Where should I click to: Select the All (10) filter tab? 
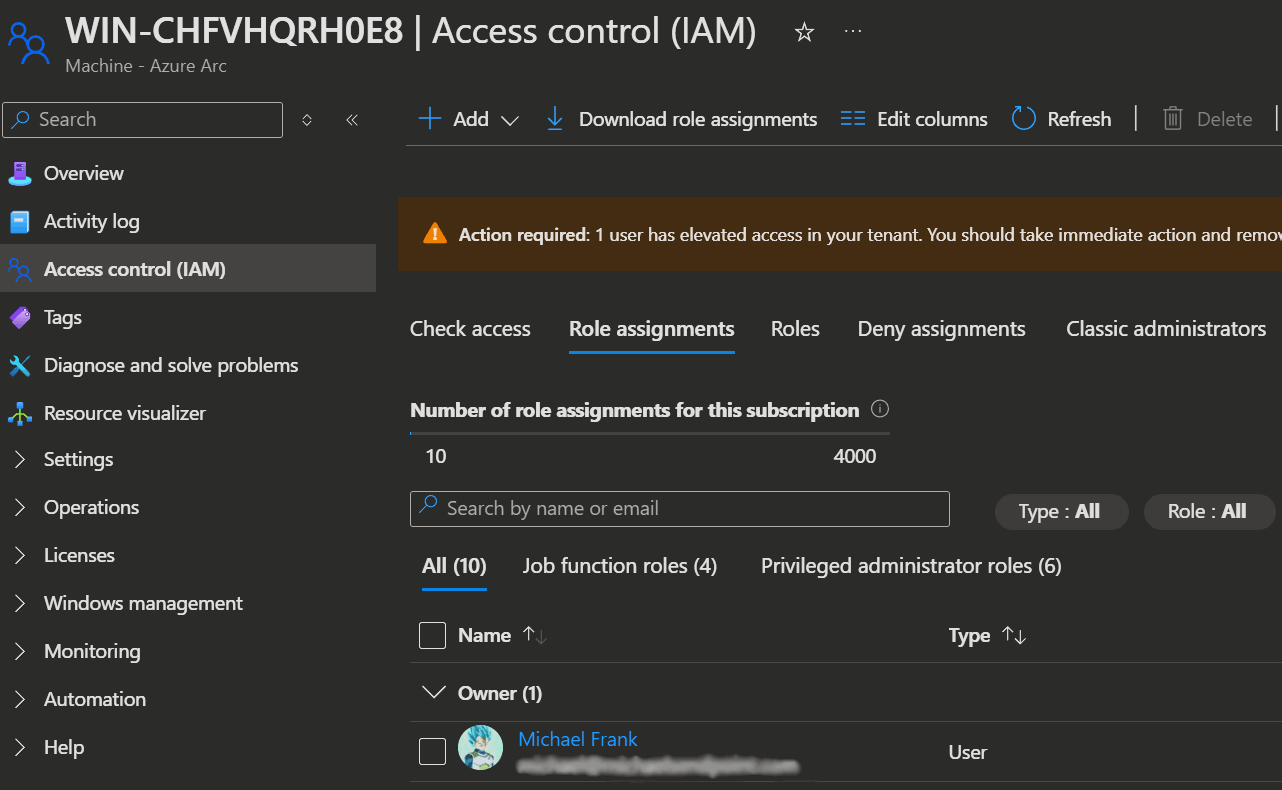pyautogui.click(x=454, y=566)
